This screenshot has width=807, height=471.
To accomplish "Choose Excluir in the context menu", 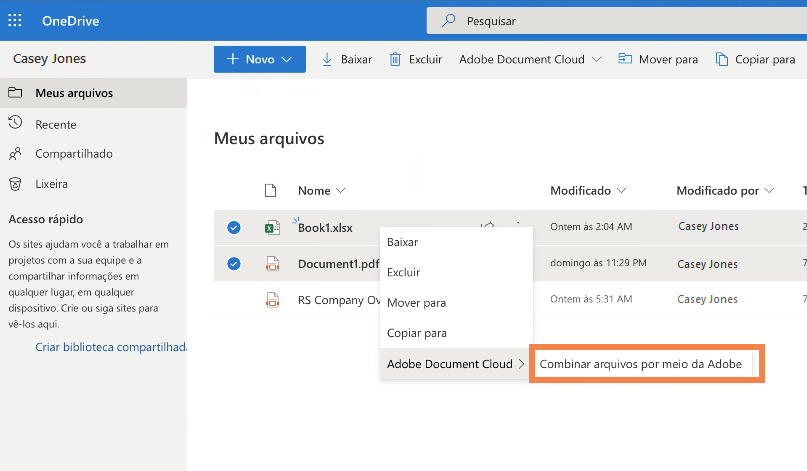I will pyautogui.click(x=403, y=272).
